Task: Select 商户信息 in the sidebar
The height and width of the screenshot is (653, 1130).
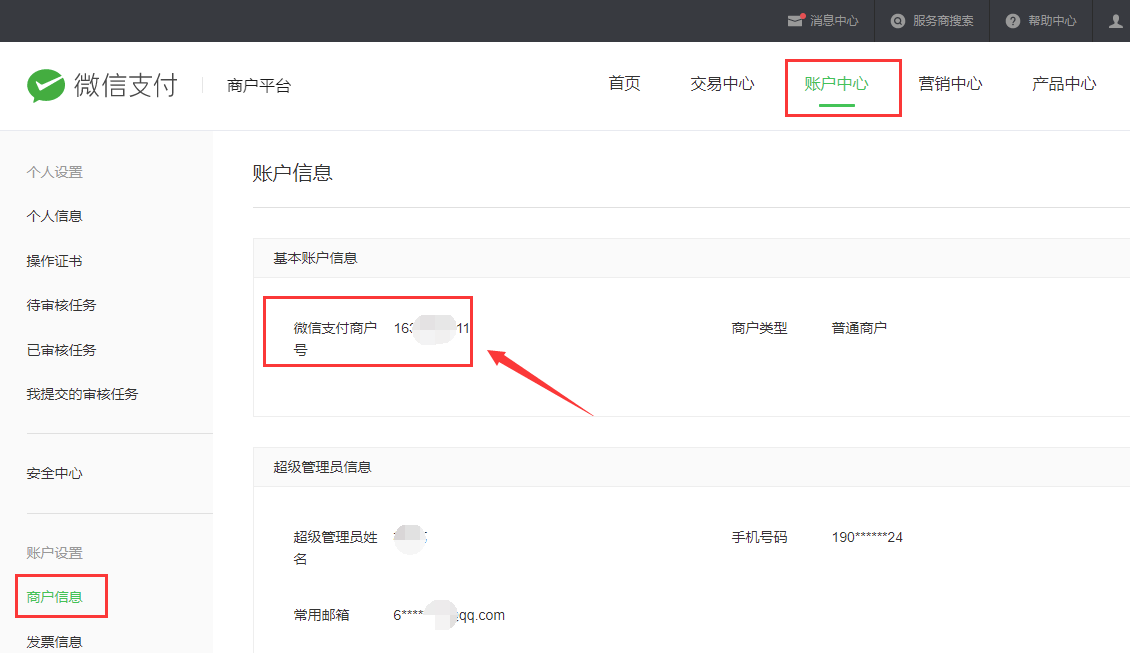Action: click(x=54, y=597)
